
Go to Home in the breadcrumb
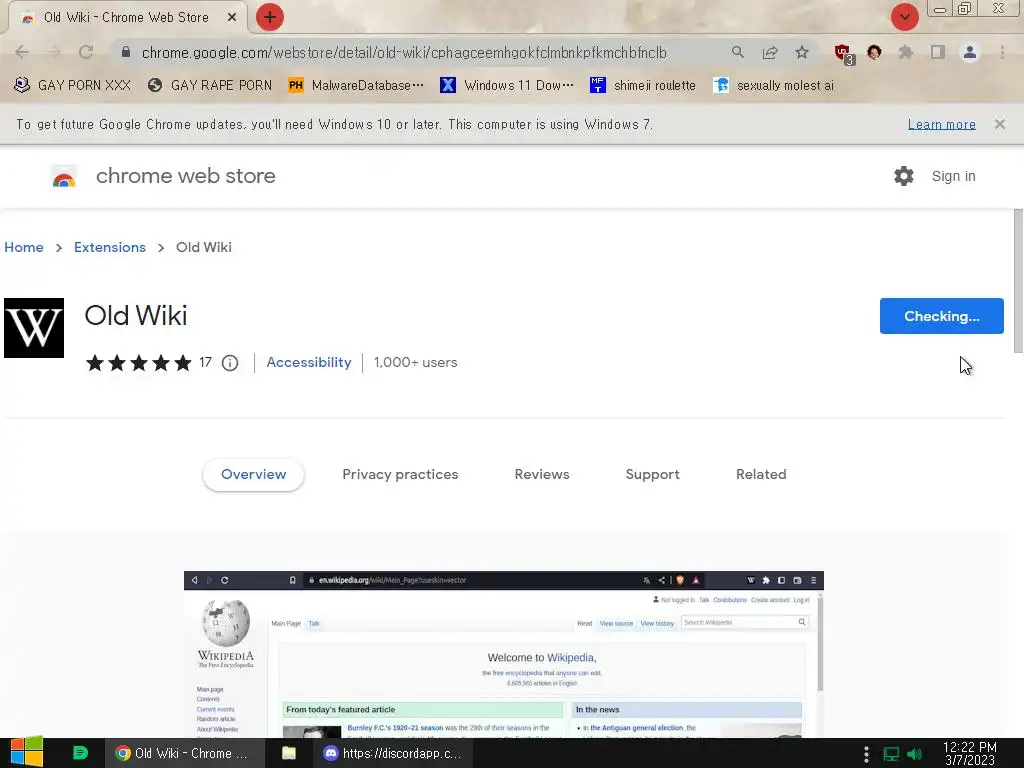[24, 248]
